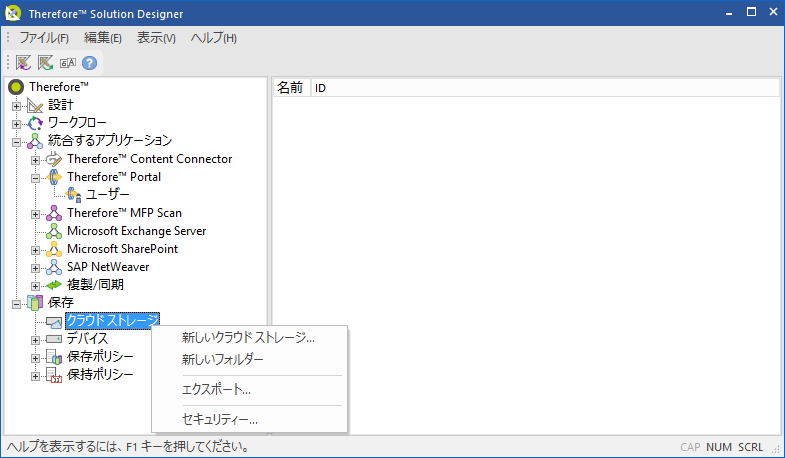The height and width of the screenshot is (458, 785).
Task: Click the Therefore root node icon
Action: [x=16, y=87]
